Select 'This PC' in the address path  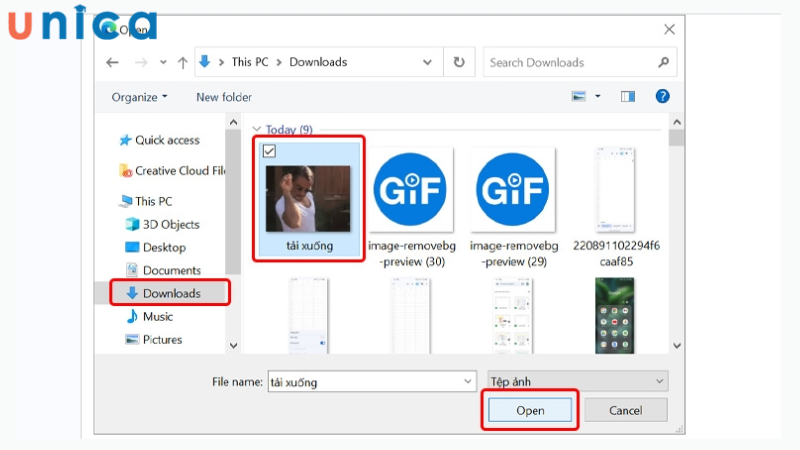[249, 62]
